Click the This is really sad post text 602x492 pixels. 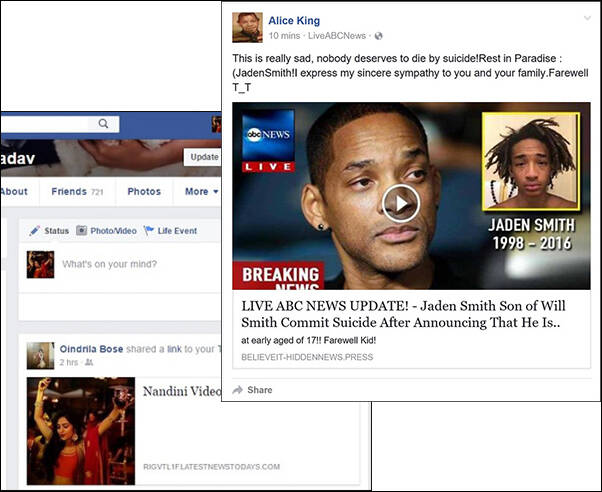click(x=410, y=73)
